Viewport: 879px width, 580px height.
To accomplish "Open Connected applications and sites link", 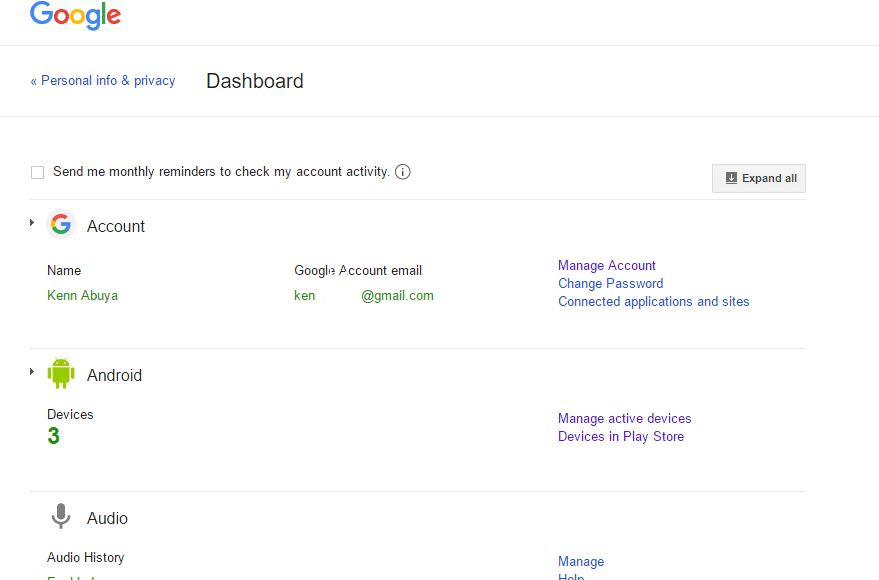I will [x=654, y=301].
